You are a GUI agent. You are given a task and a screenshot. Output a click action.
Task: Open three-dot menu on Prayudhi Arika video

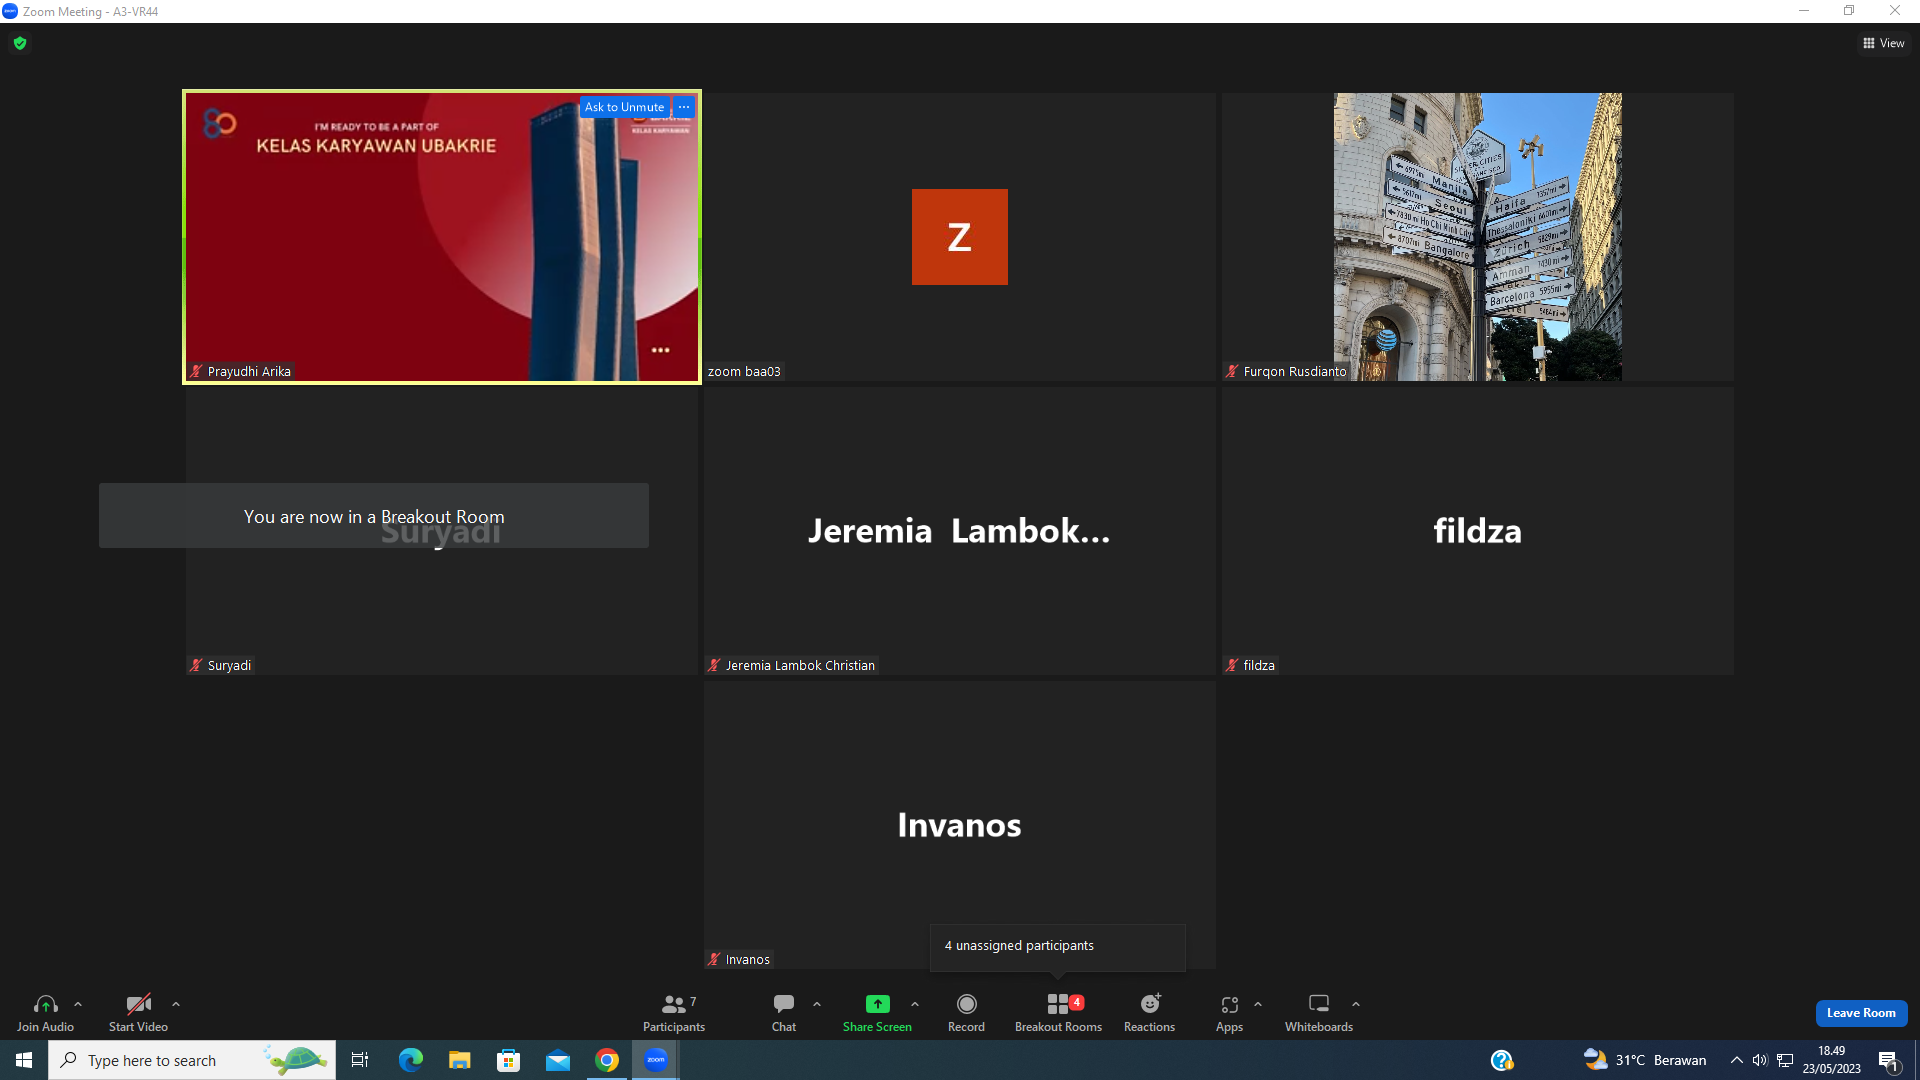[661, 350]
